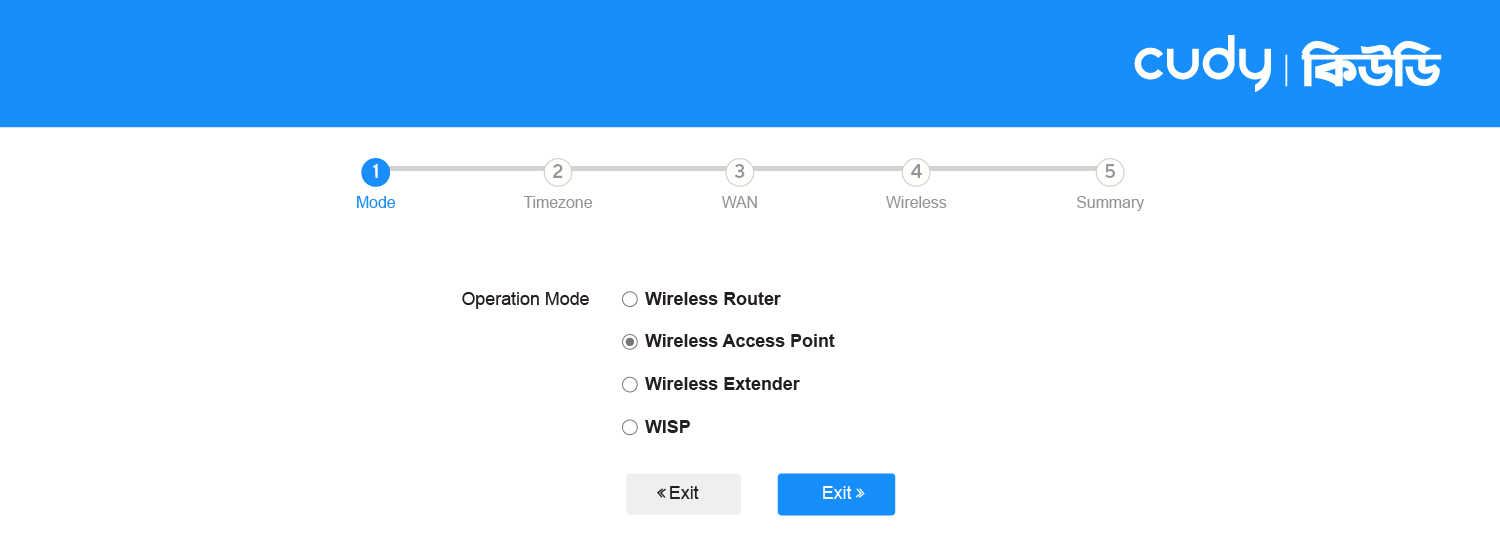Select the Wireless Router radio button
This screenshot has height=556, width=1500.
630,299
